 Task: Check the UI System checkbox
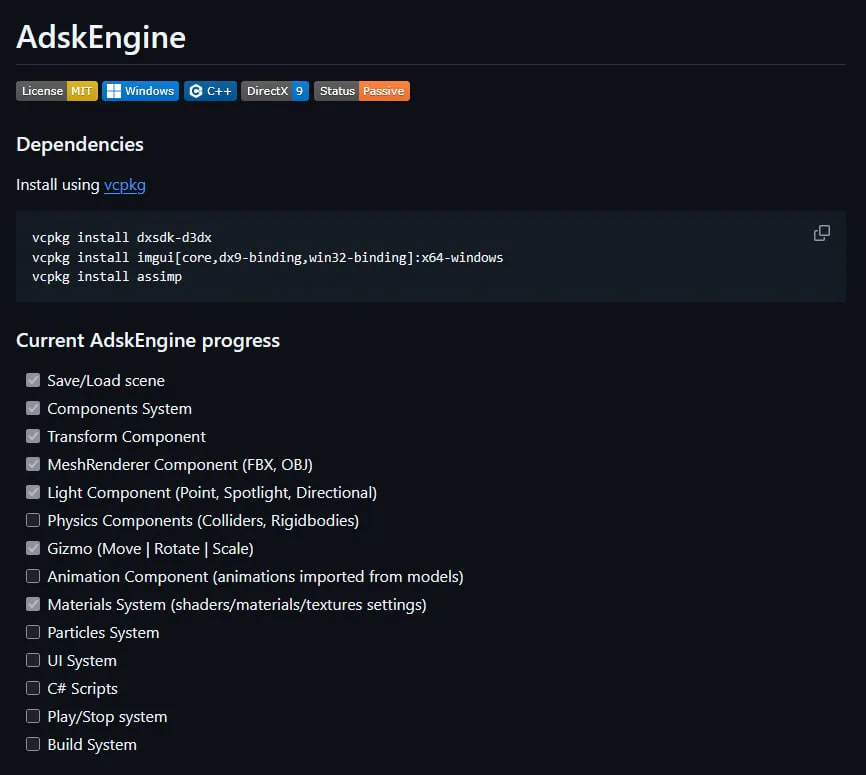(33, 660)
